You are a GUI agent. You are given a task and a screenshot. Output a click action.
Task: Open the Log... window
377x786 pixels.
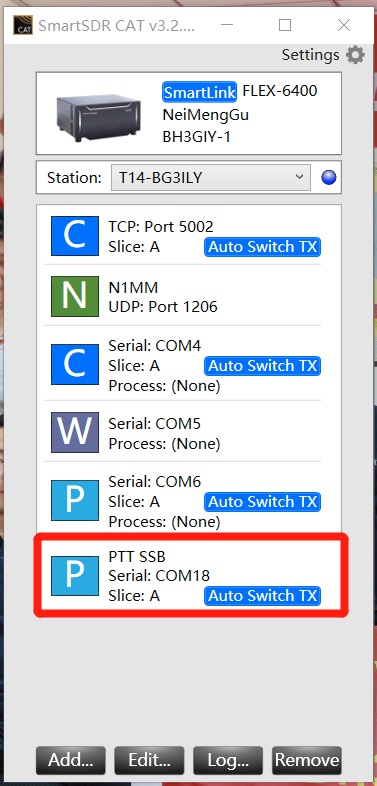[x=228, y=760]
